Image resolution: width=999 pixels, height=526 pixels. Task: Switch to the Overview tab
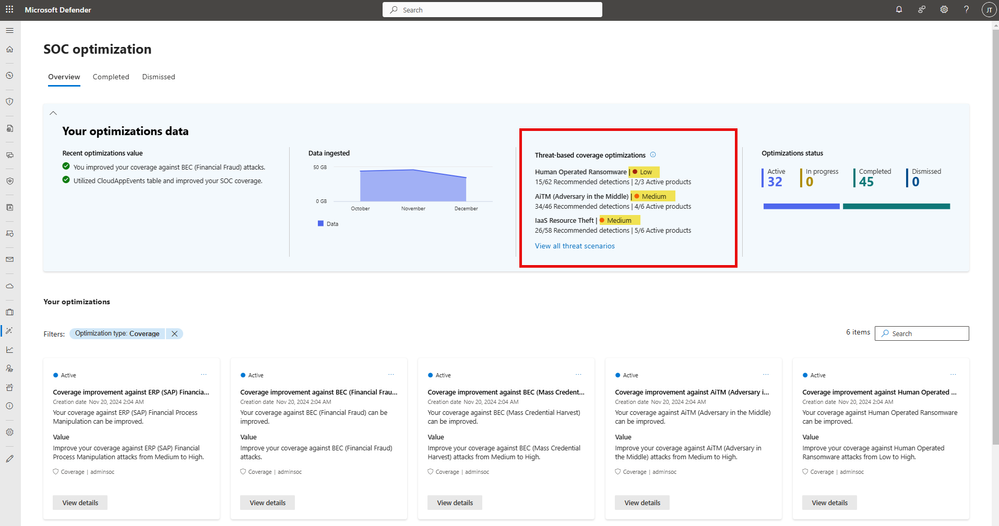click(x=64, y=77)
